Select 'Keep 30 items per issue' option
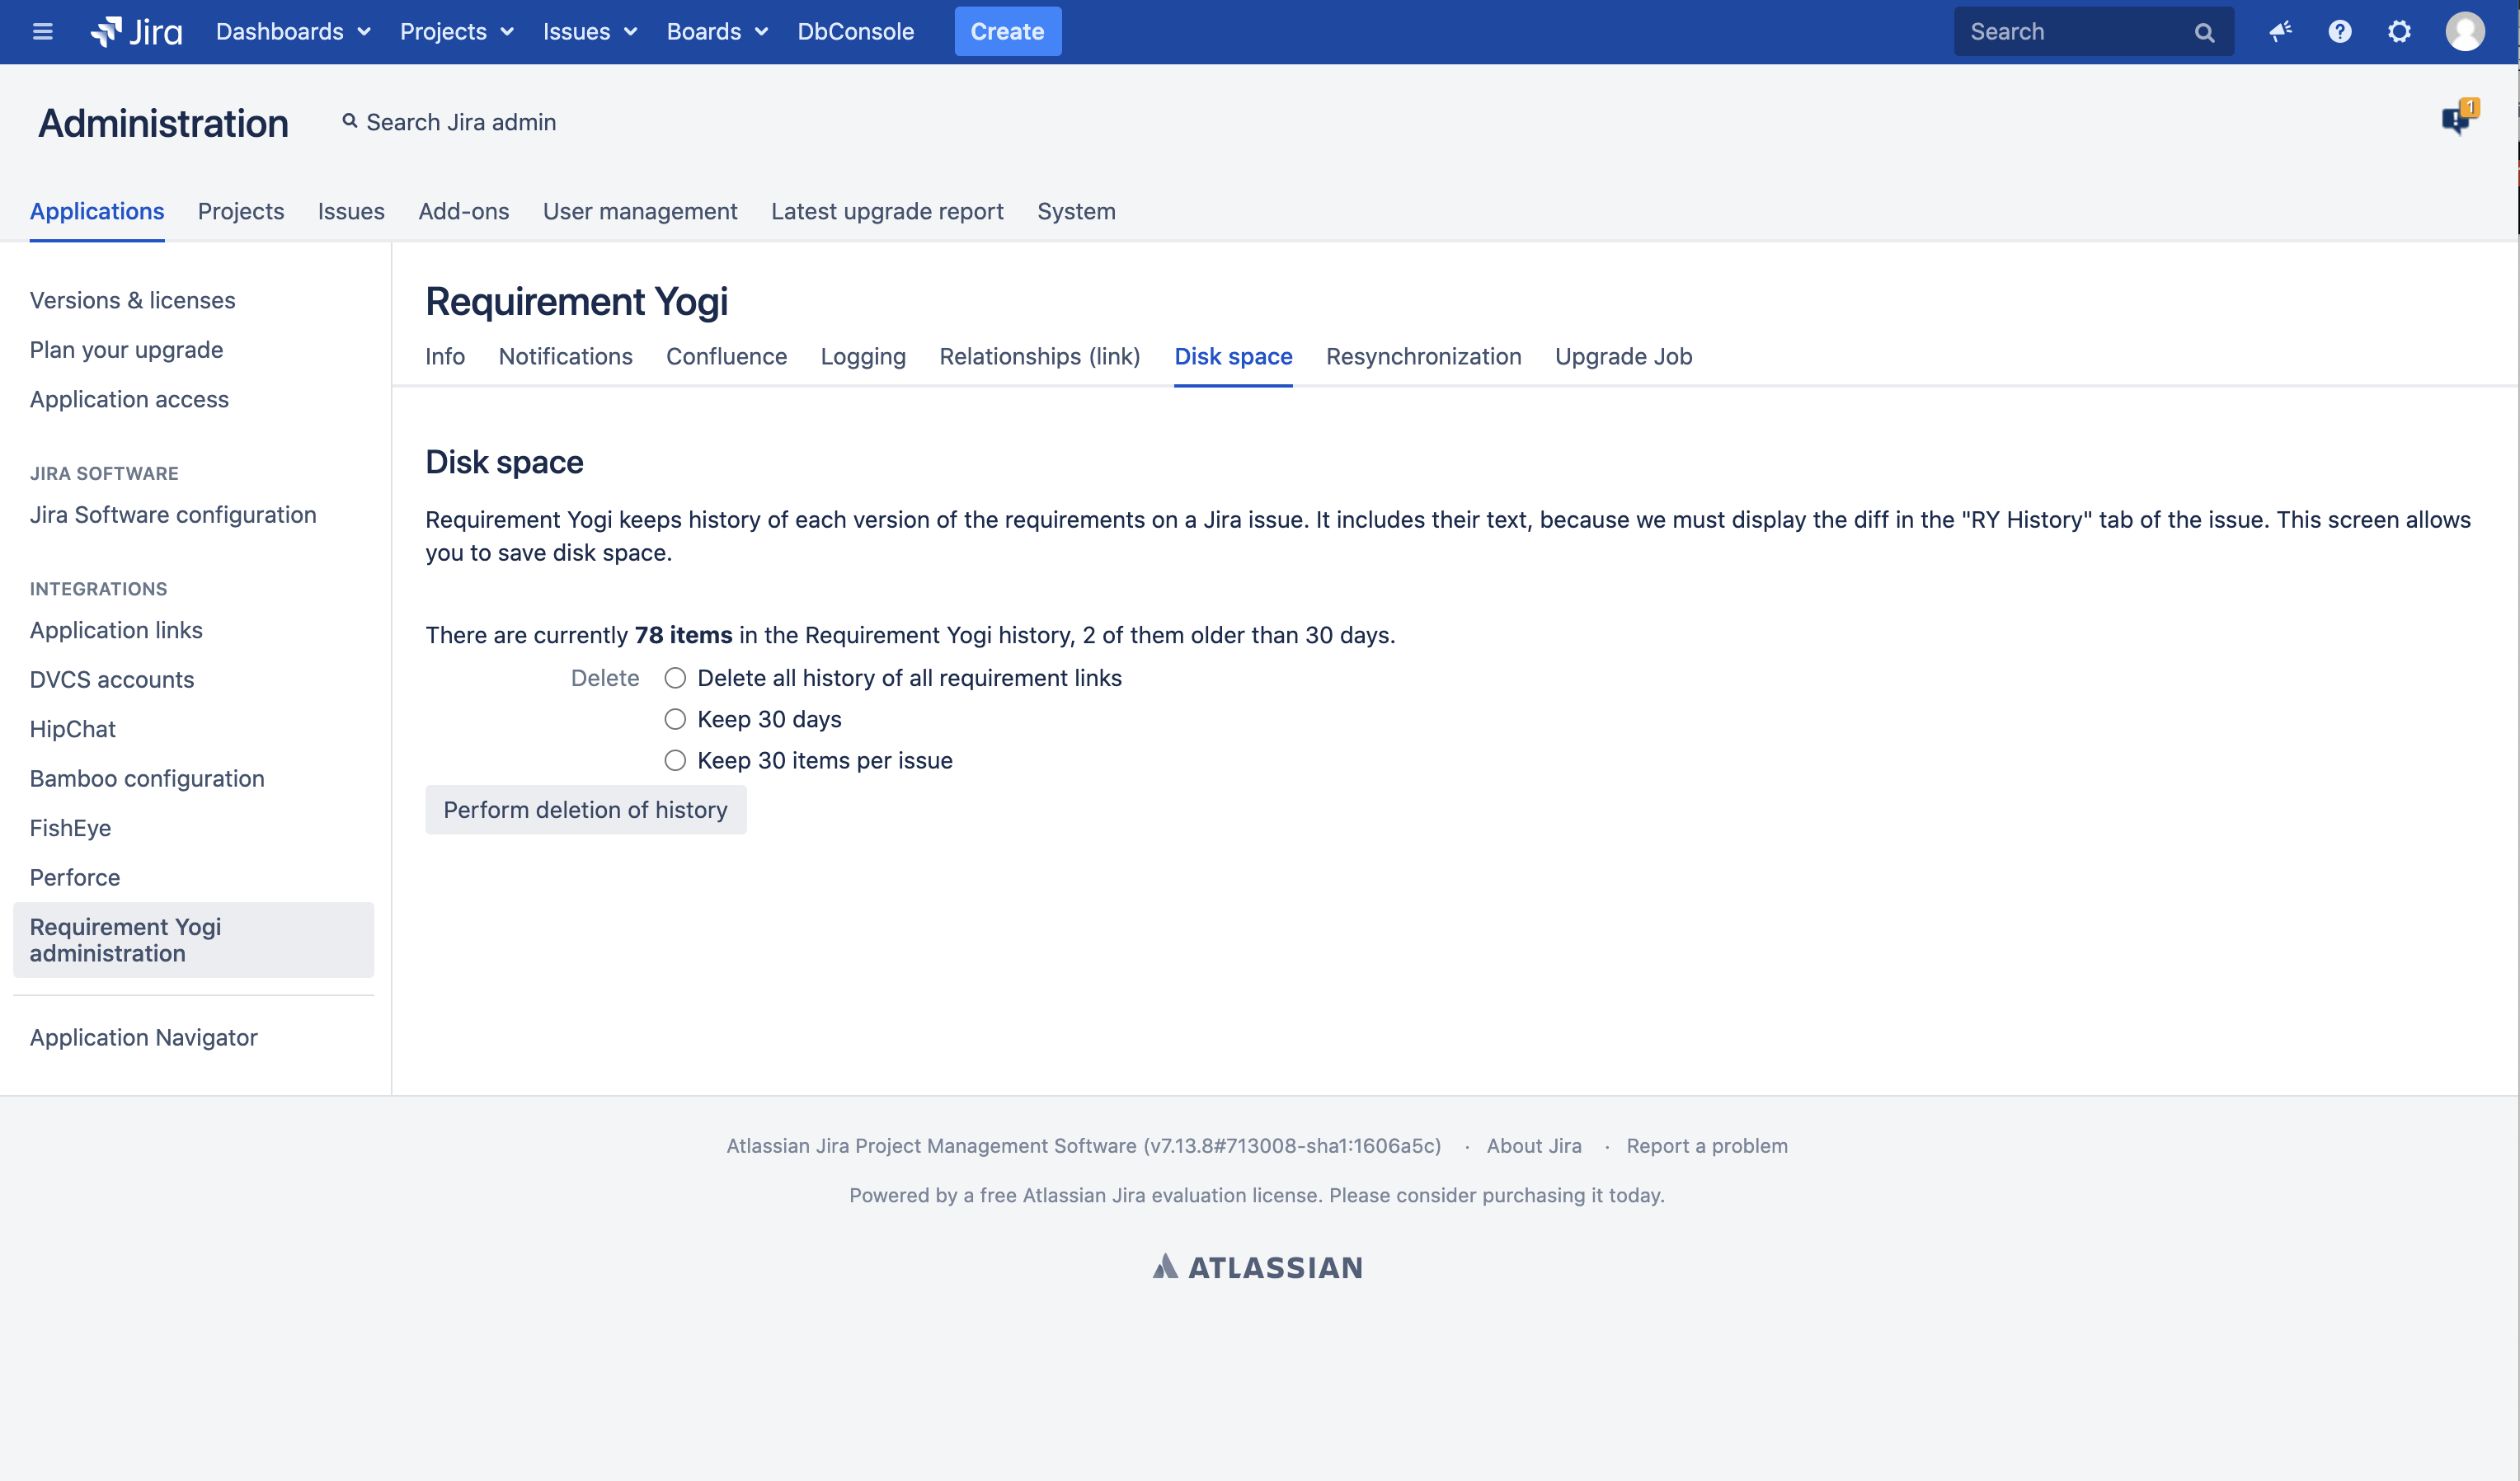This screenshot has width=2520, height=1481. click(x=675, y=761)
